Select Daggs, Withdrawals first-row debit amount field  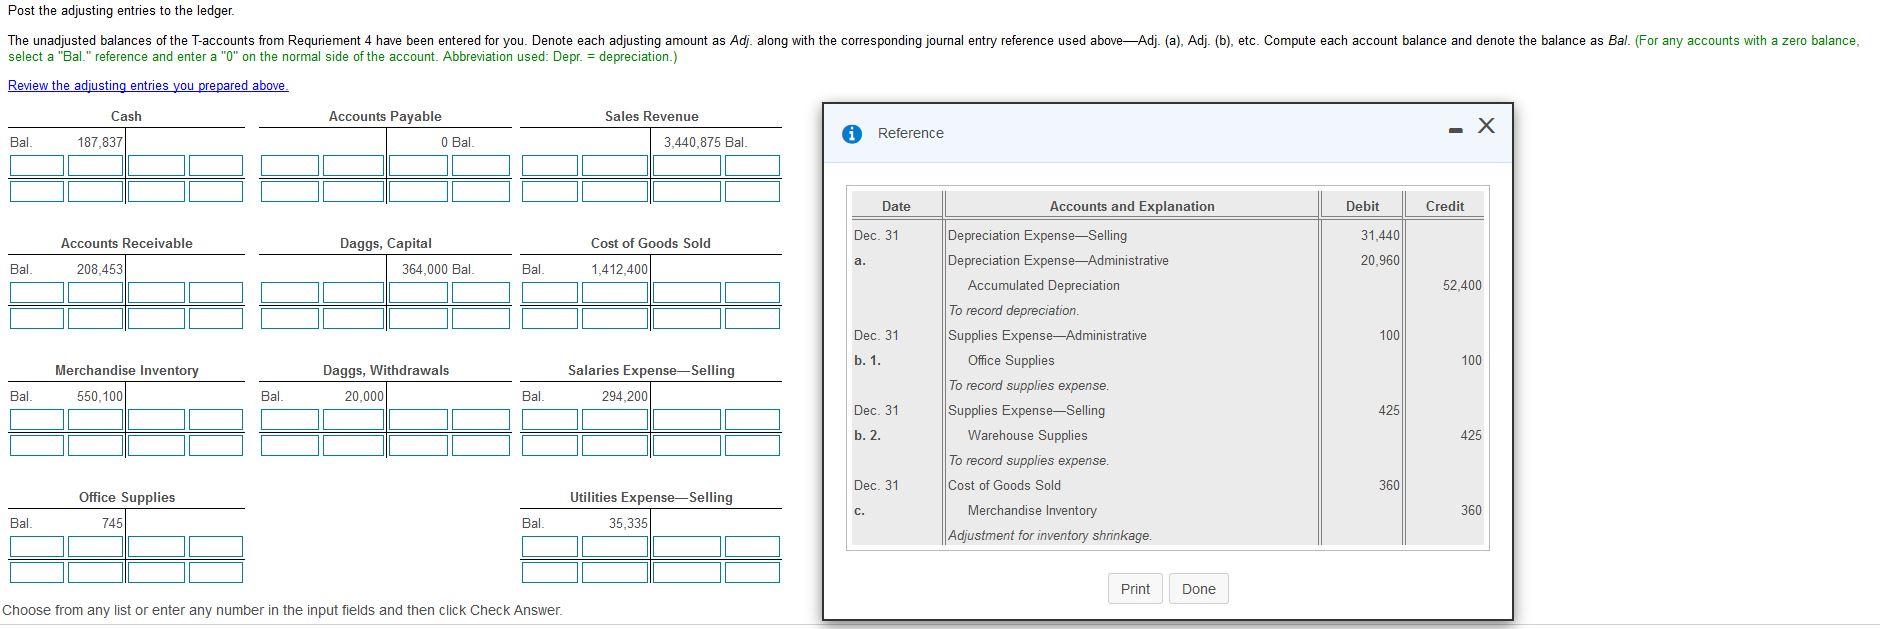pyautogui.click(x=353, y=420)
